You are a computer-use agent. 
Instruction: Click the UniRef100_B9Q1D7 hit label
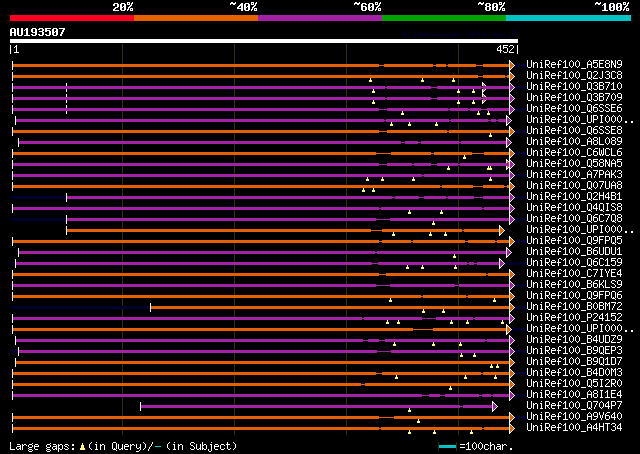[574, 362]
